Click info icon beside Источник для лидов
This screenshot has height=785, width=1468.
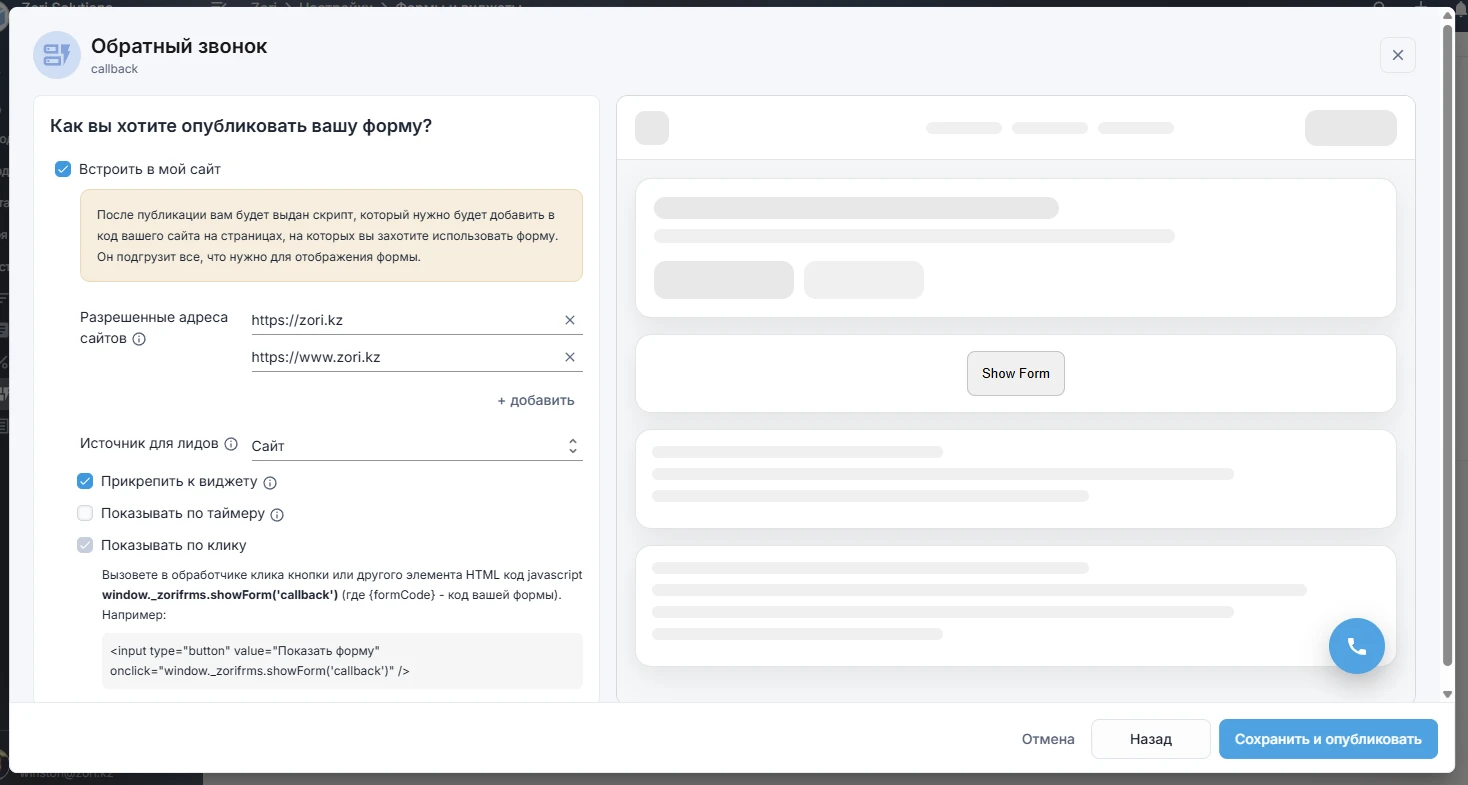(231, 444)
